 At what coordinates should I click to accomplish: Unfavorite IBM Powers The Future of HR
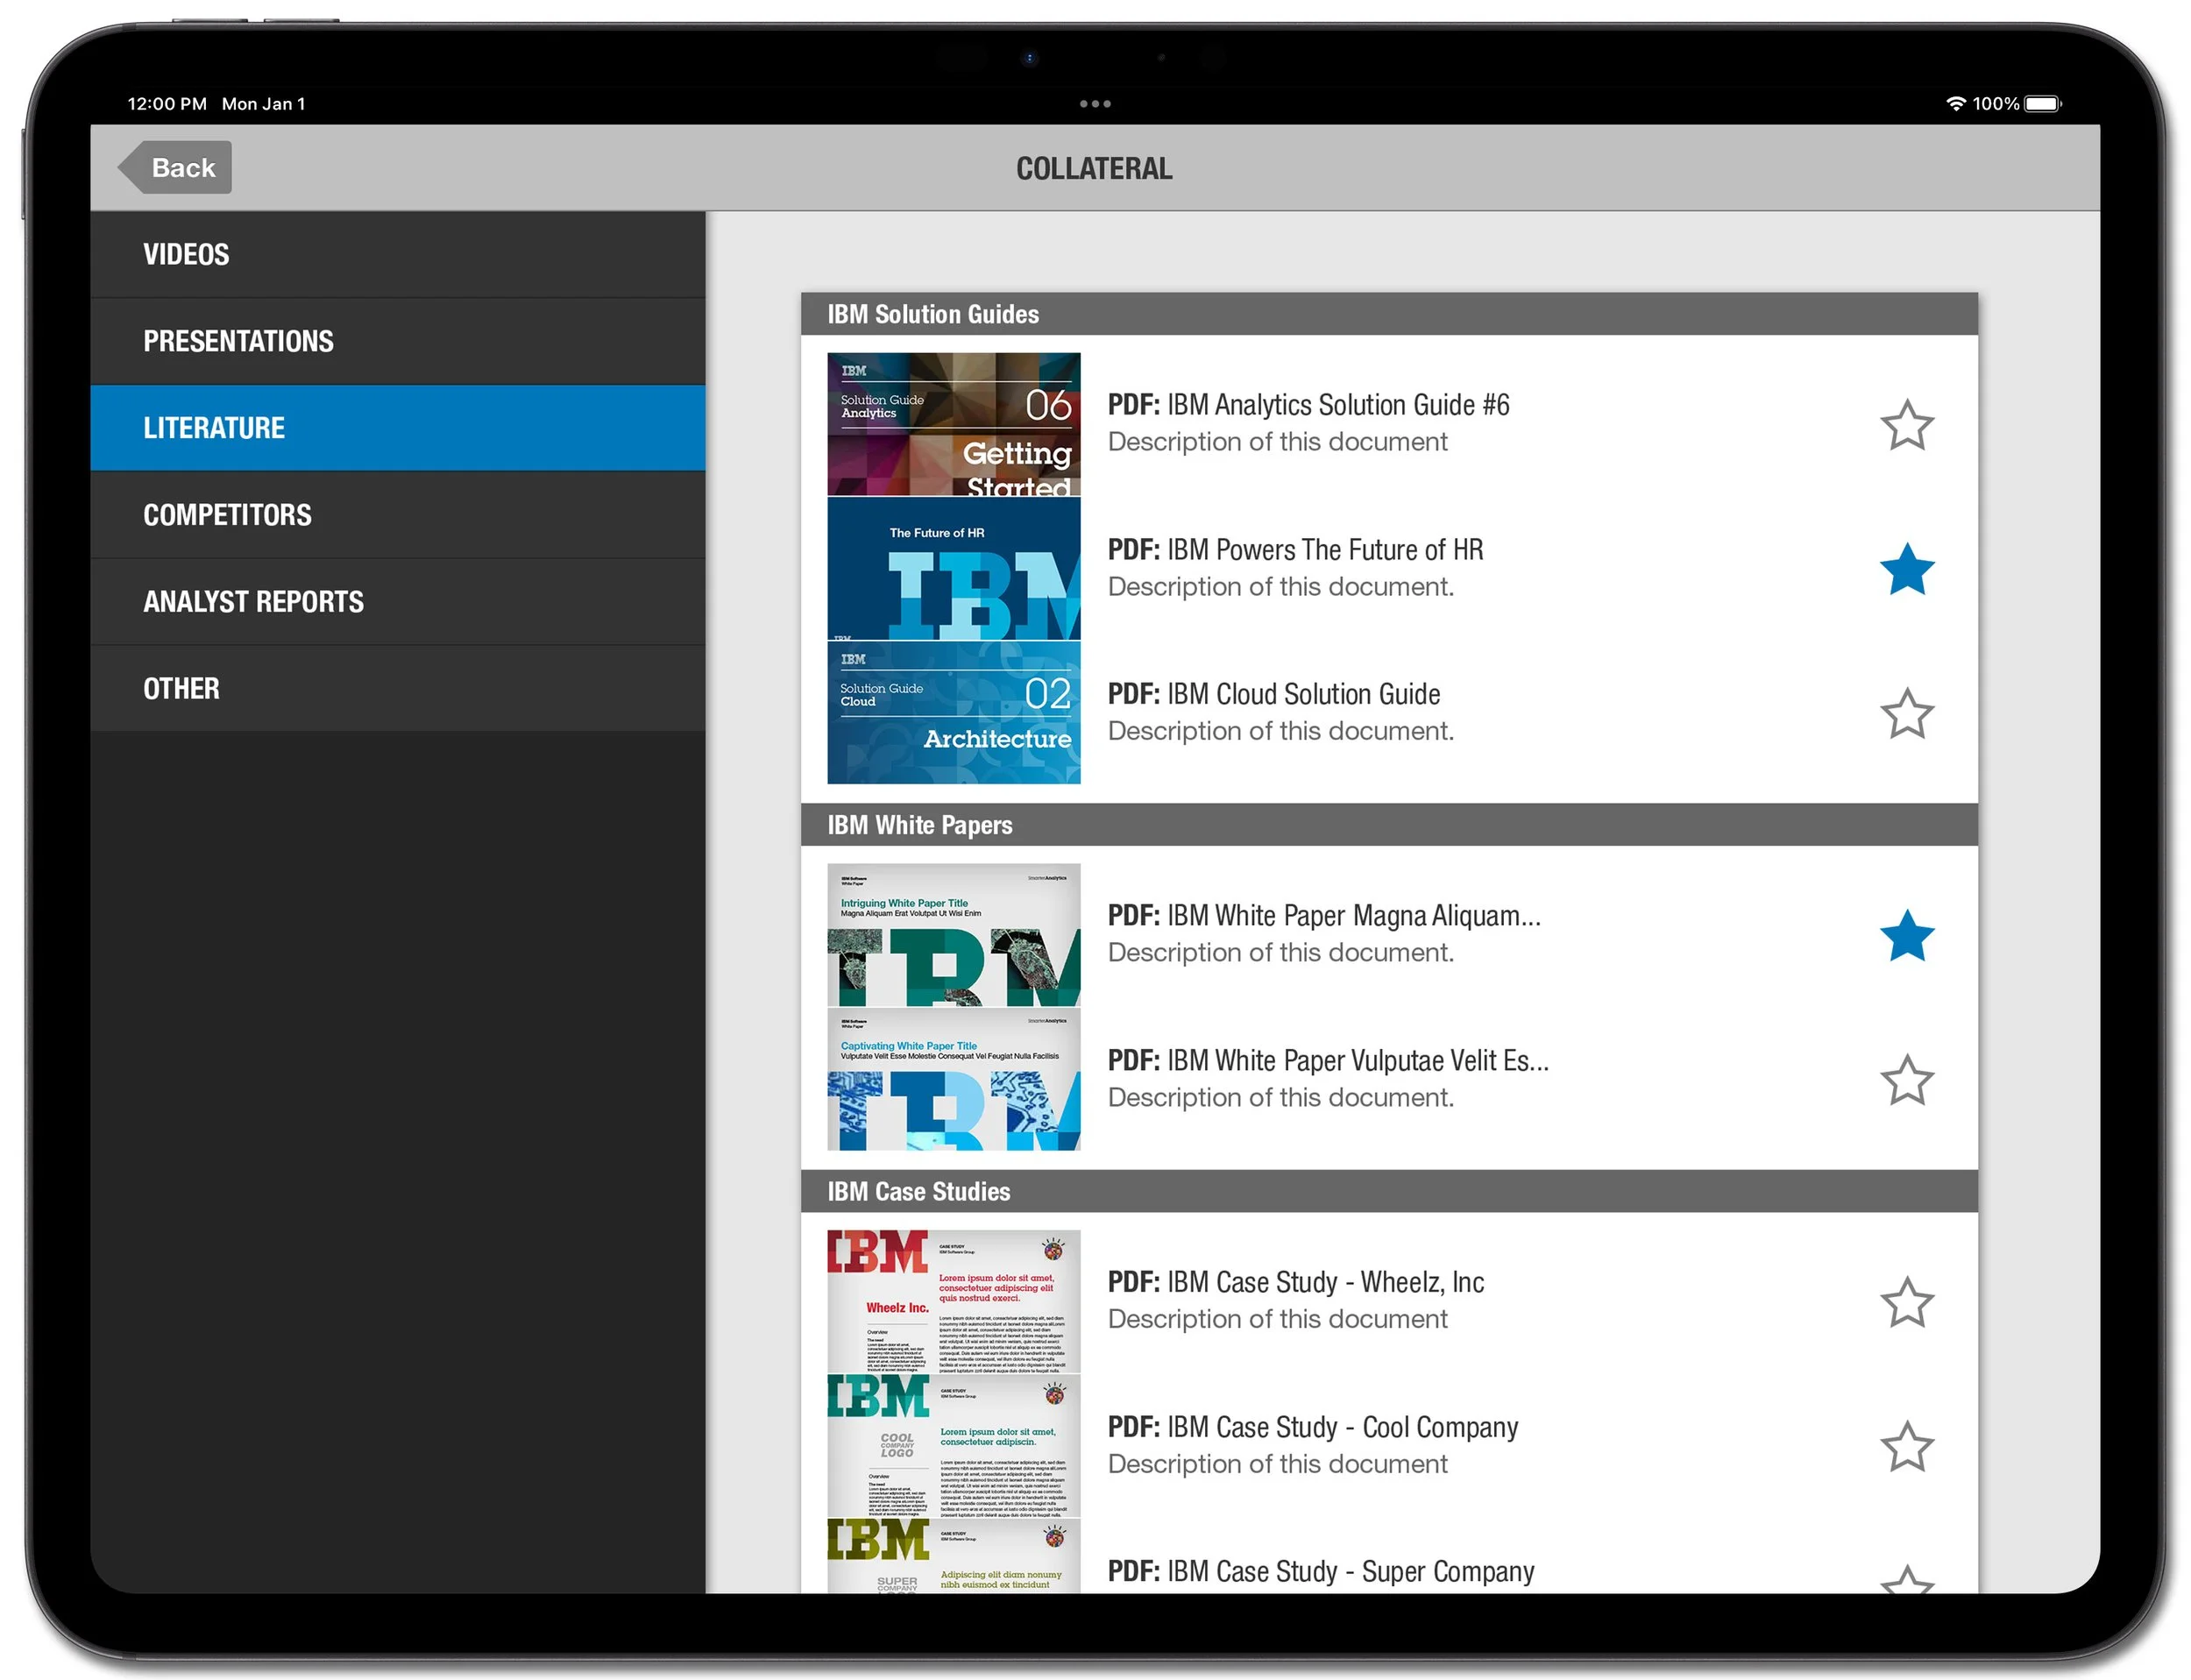pos(1906,570)
